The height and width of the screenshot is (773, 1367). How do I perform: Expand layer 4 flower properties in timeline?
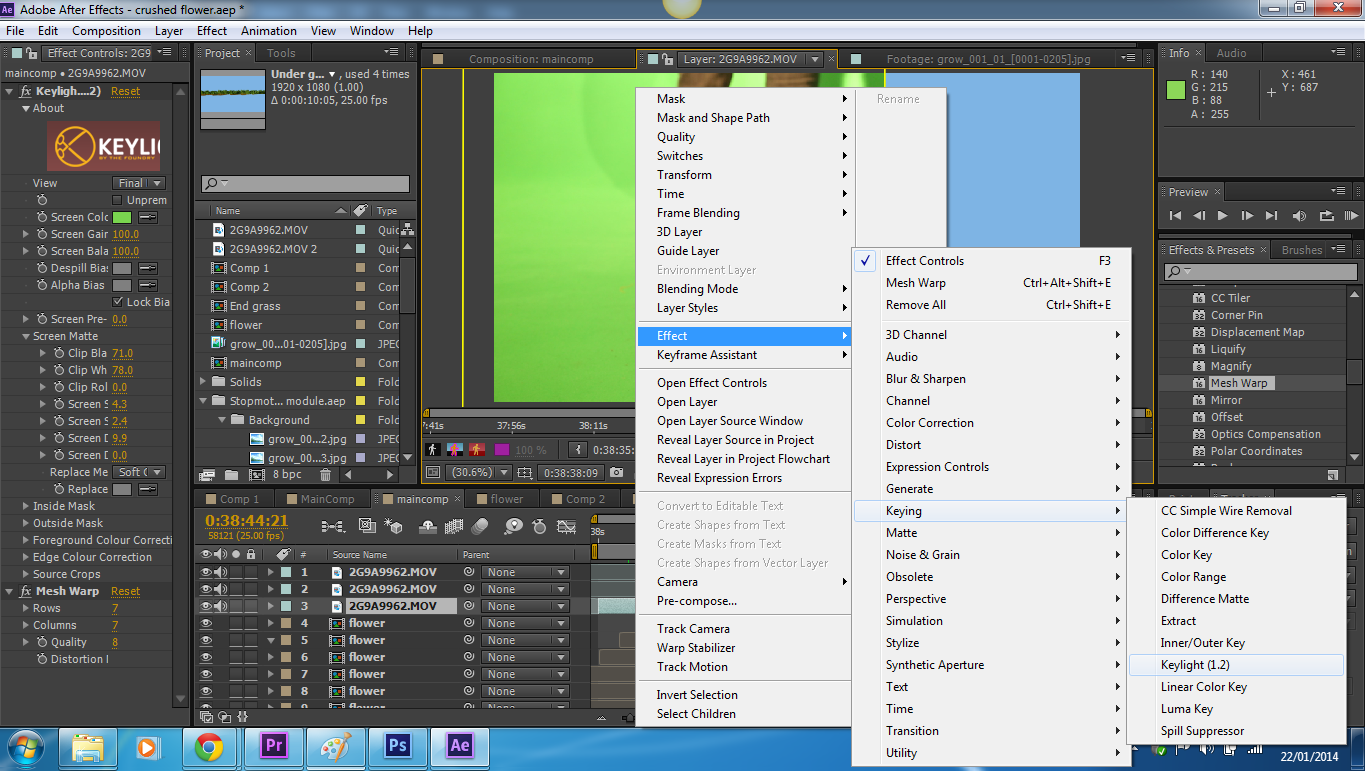(x=270, y=623)
